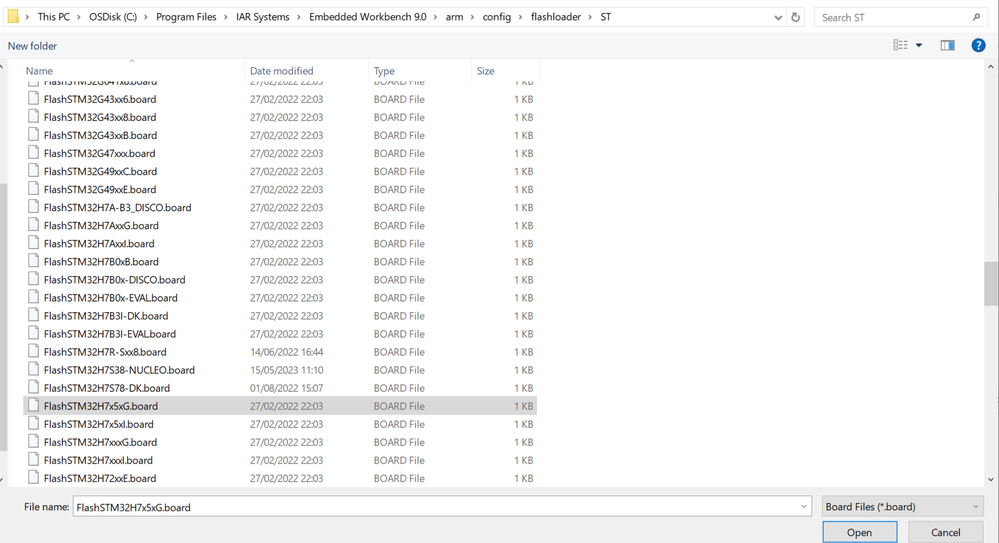Click the Cancel button

(x=945, y=532)
